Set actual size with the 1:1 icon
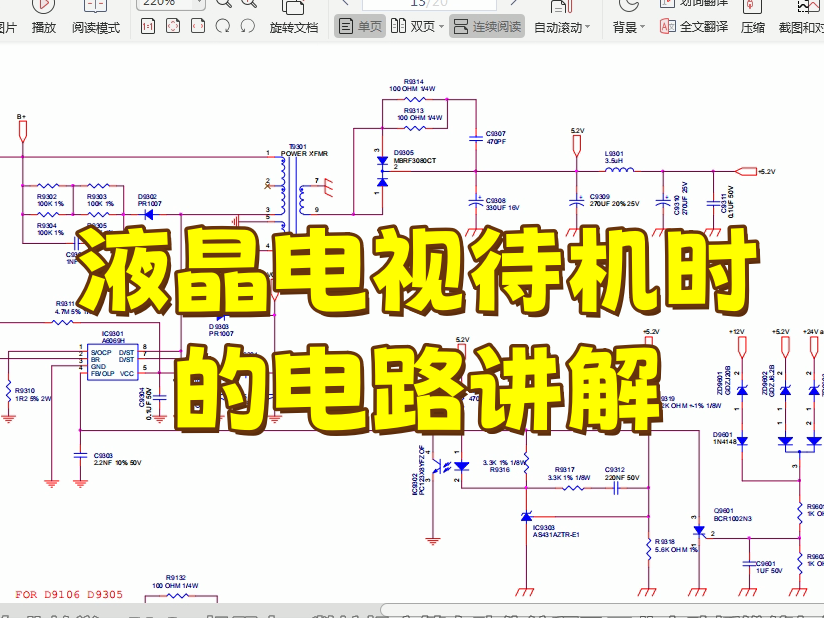Screen dimensions: 824x618 (148, 26)
